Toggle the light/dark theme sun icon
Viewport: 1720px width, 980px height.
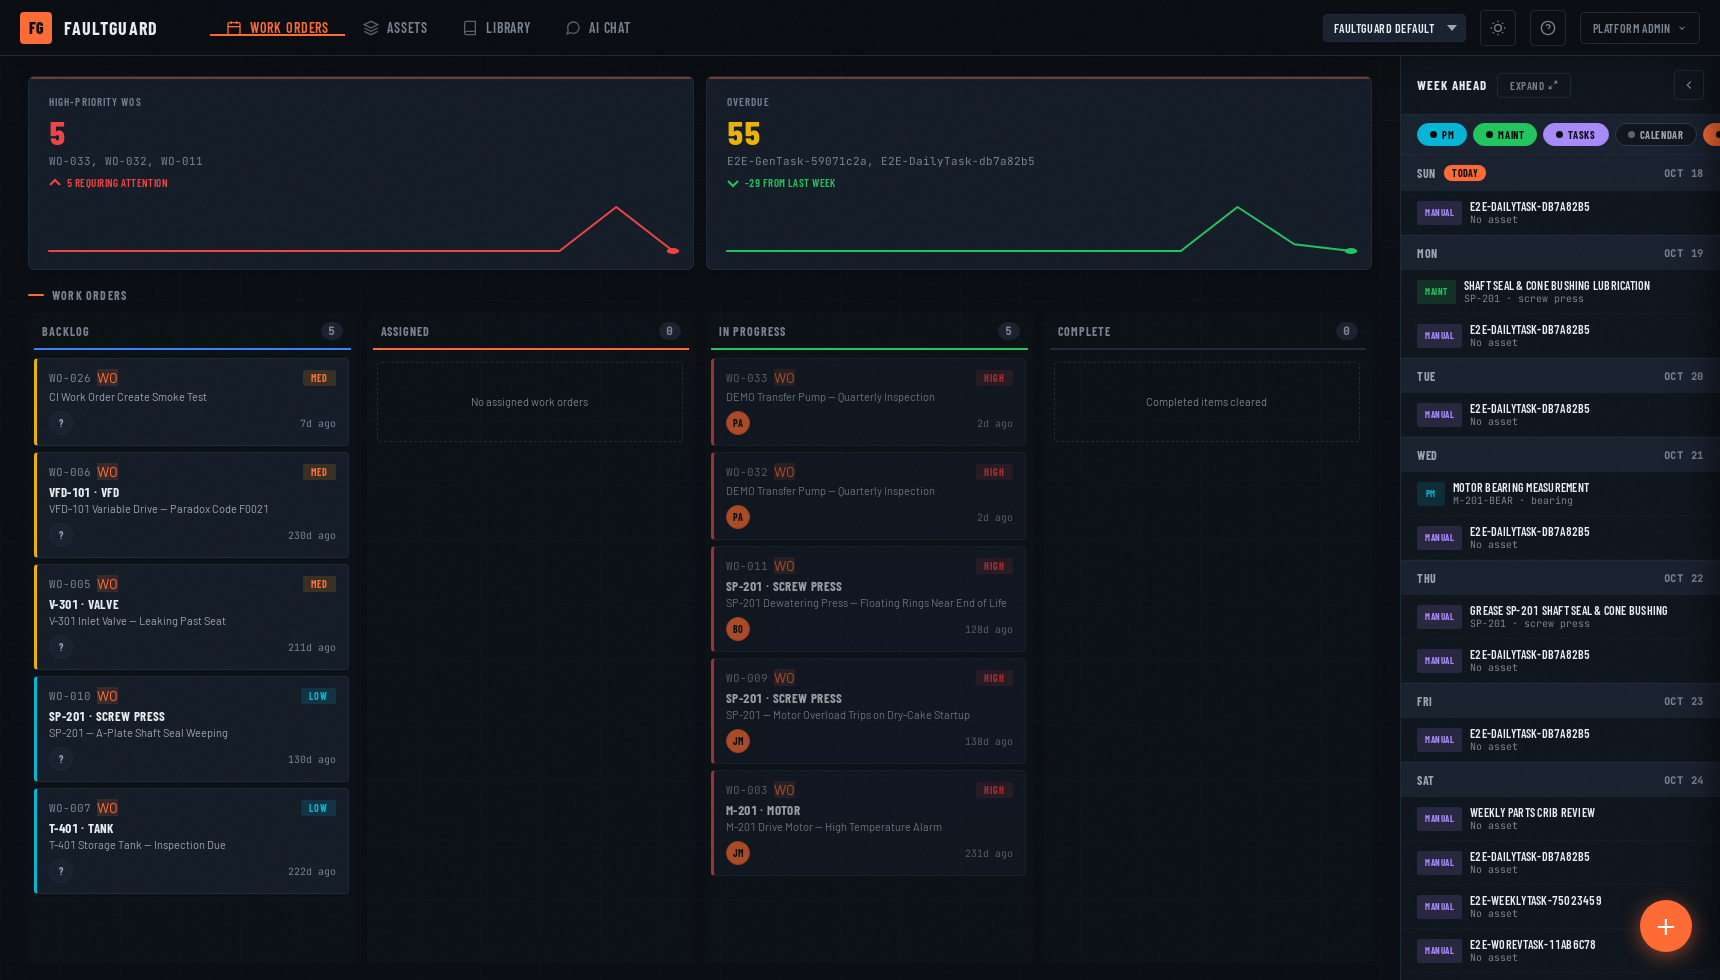click(x=1498, y=28)
